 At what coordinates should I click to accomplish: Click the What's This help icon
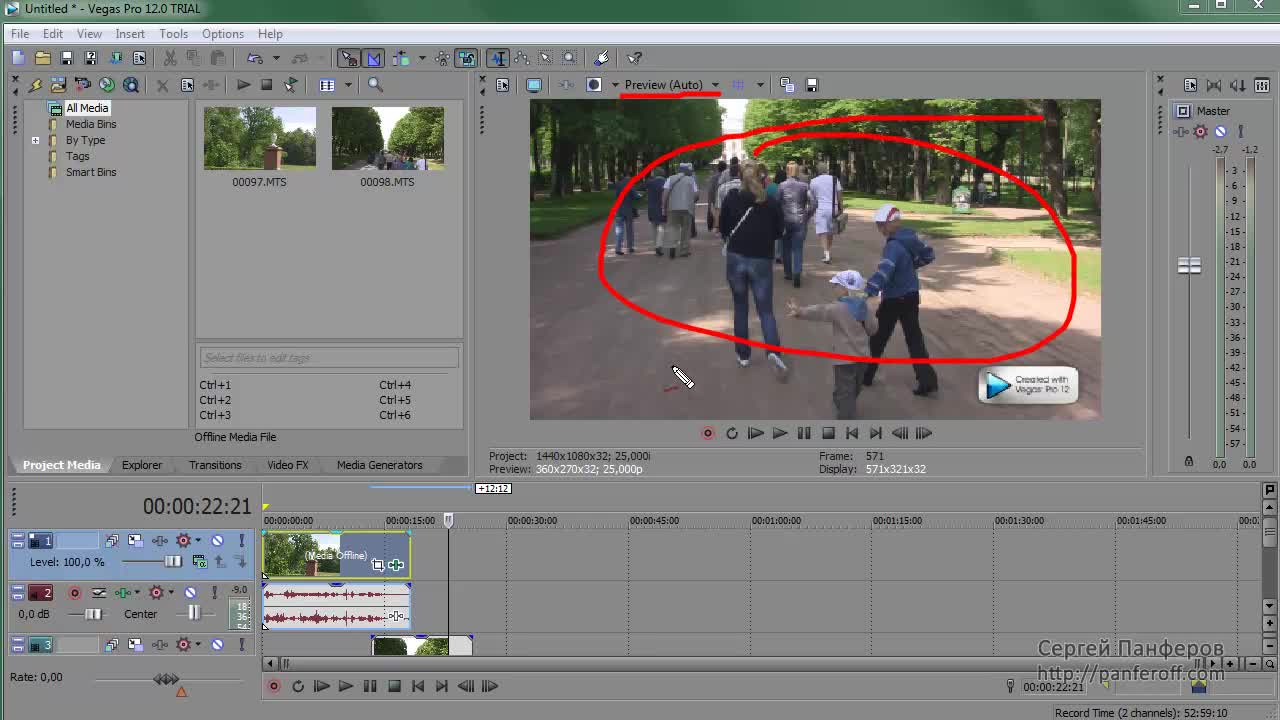pos(635,58)
